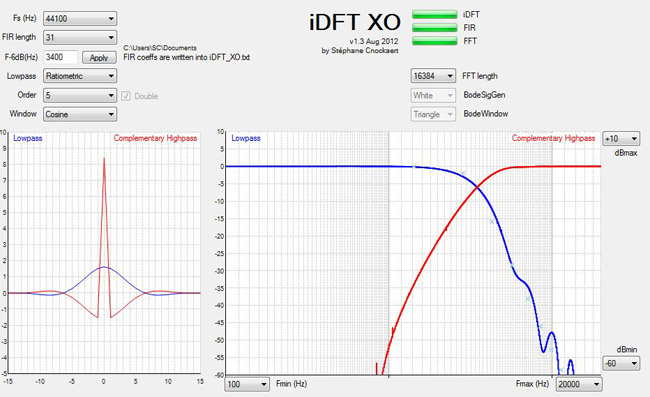Click the blue Lowpass legend in impulse plot

click(28, 138)
